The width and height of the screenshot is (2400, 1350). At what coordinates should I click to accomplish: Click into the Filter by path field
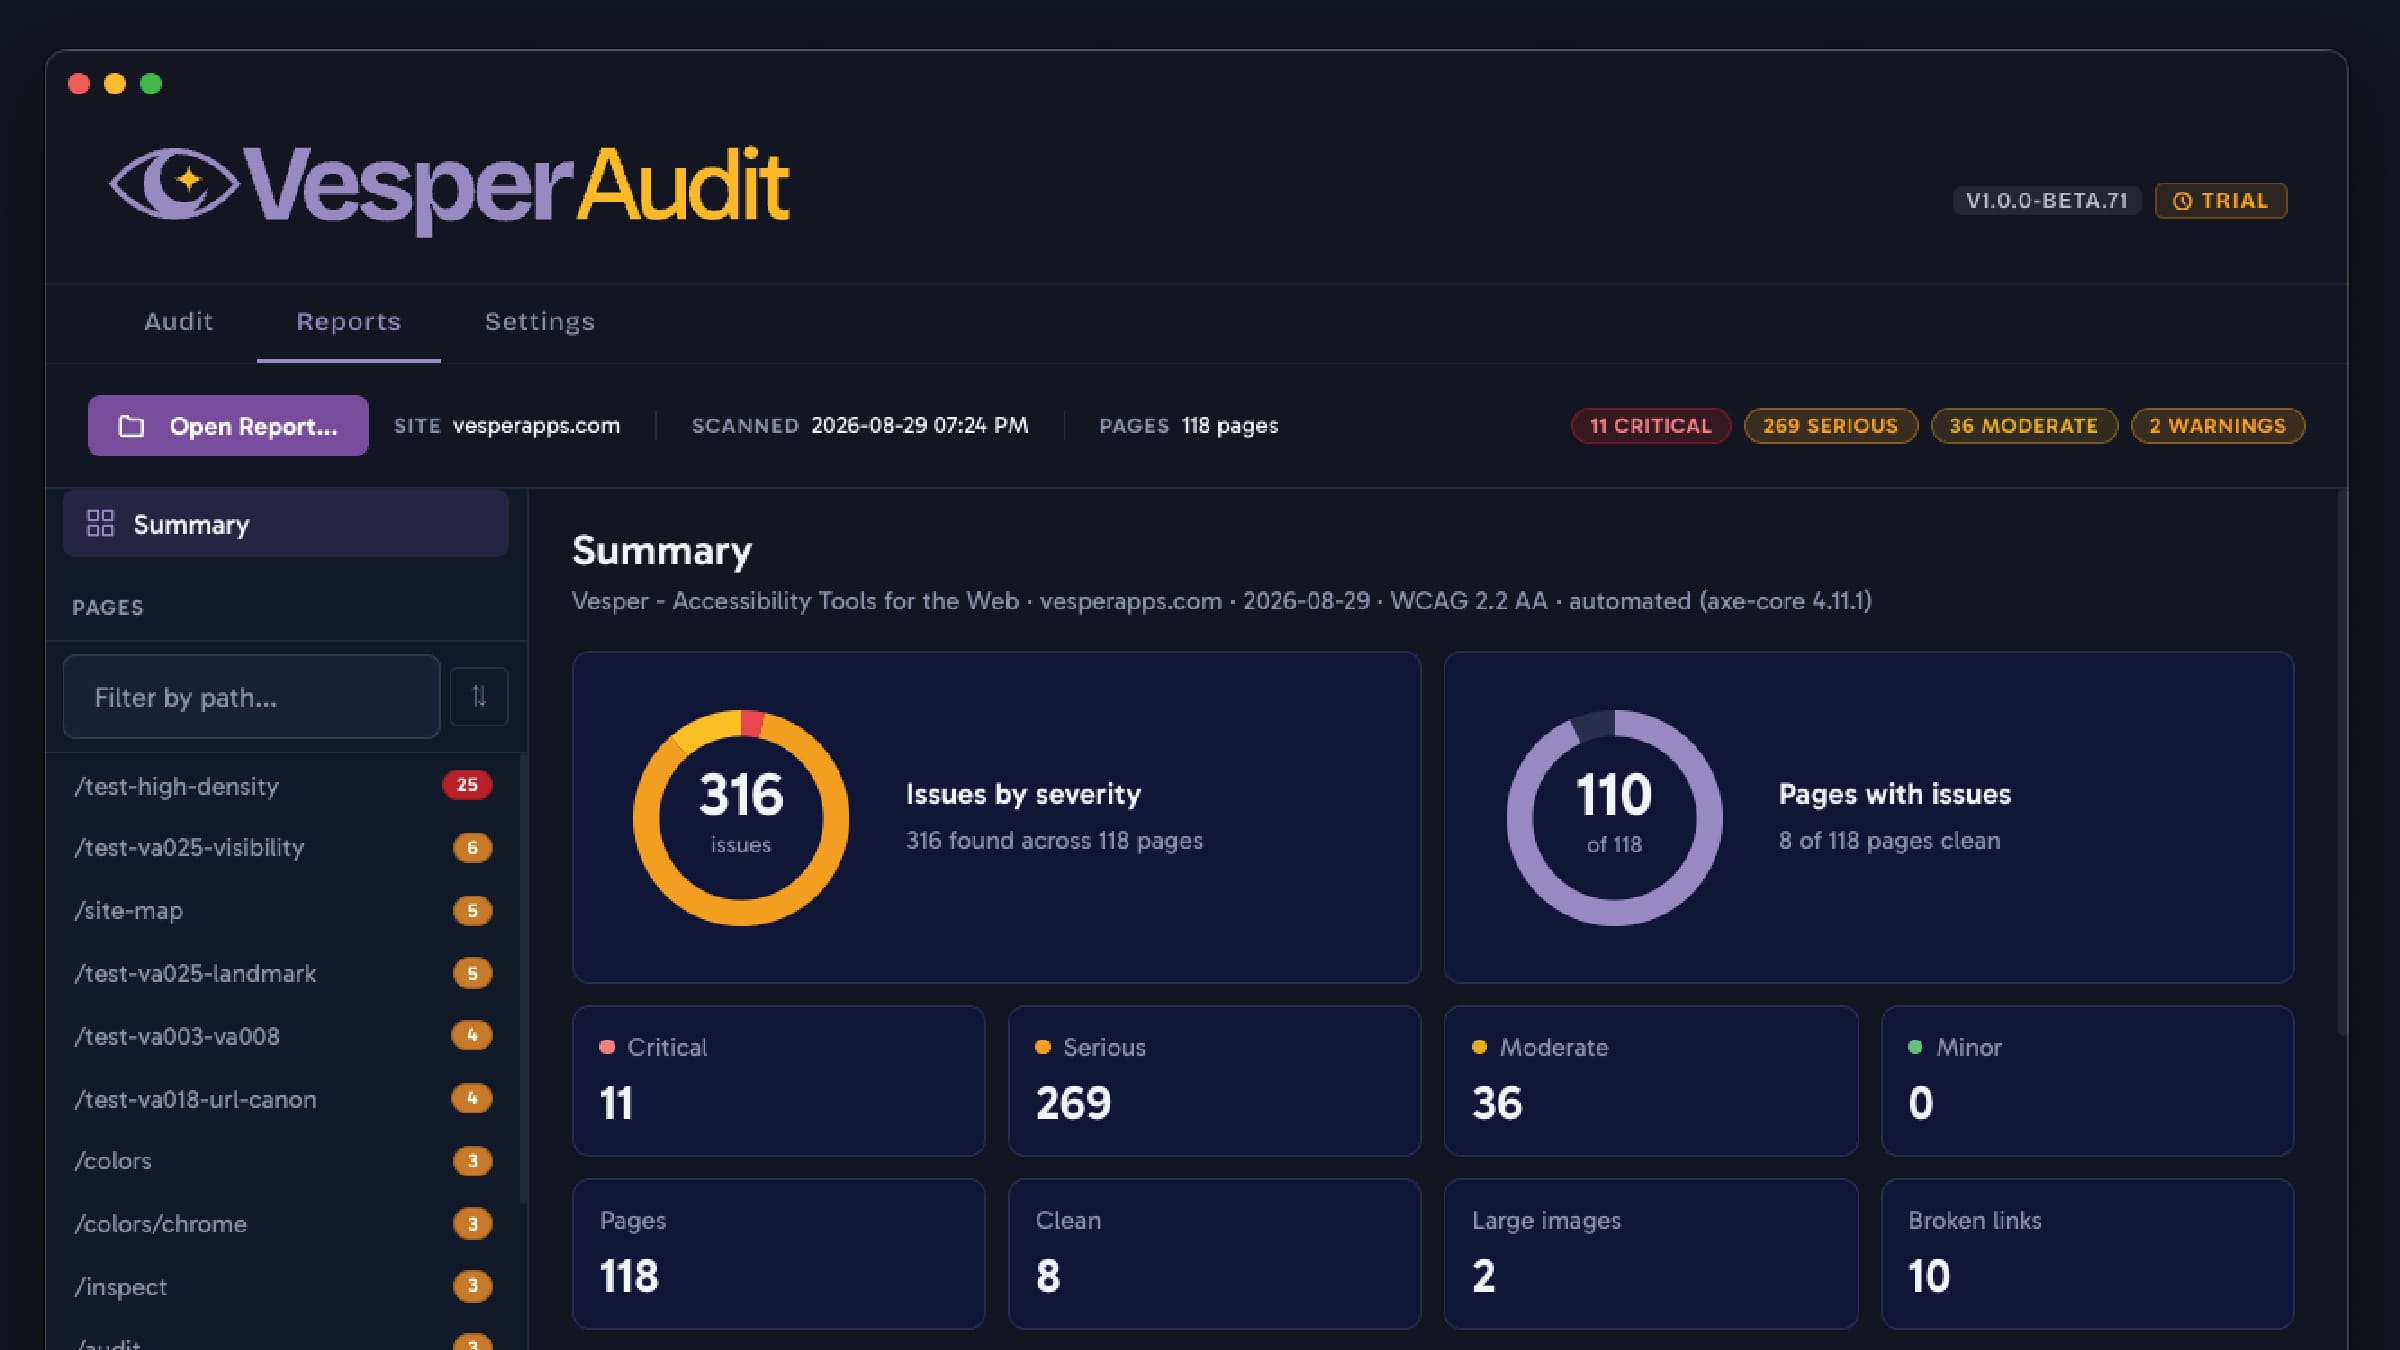pyautogui.click(x=251, y=697)
